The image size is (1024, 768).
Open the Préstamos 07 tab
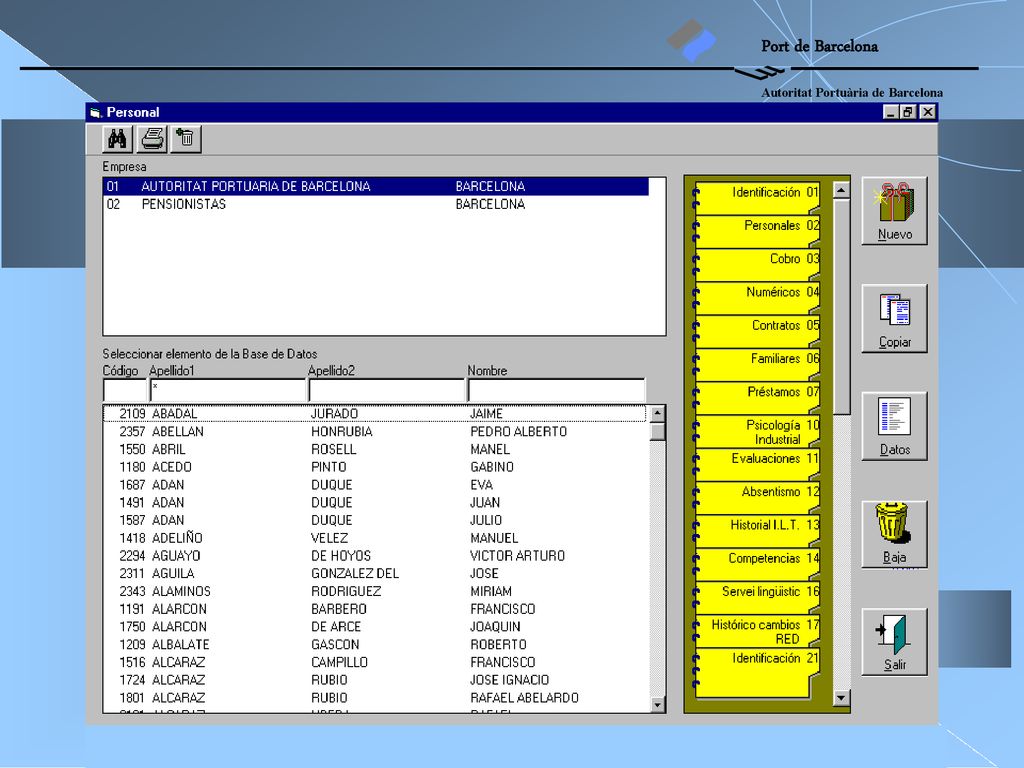[x=758, y=396]
